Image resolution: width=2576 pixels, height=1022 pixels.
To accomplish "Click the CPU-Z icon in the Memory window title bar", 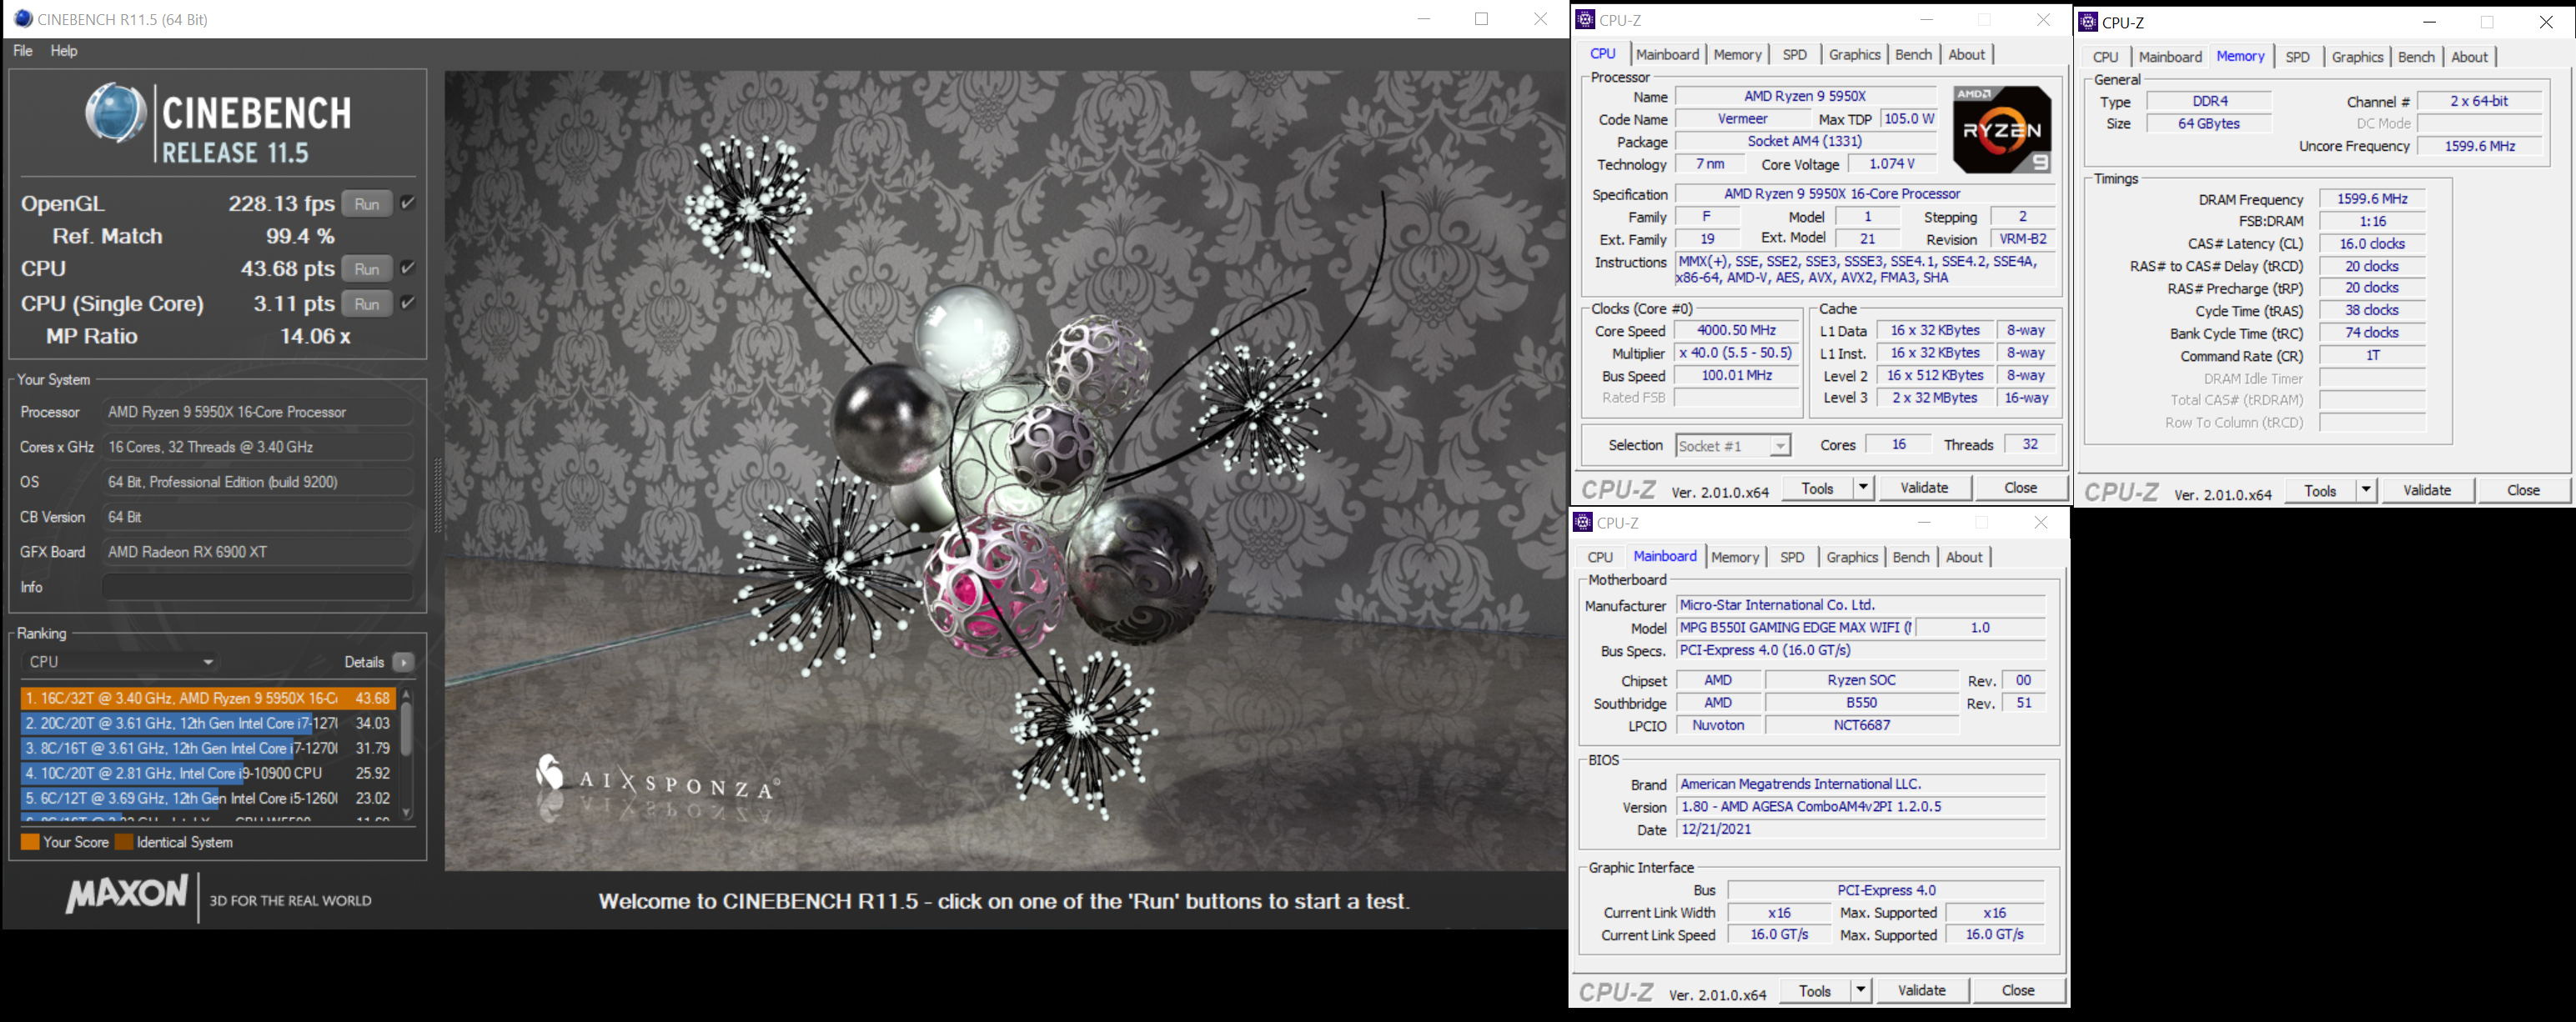I will 2088,22.
